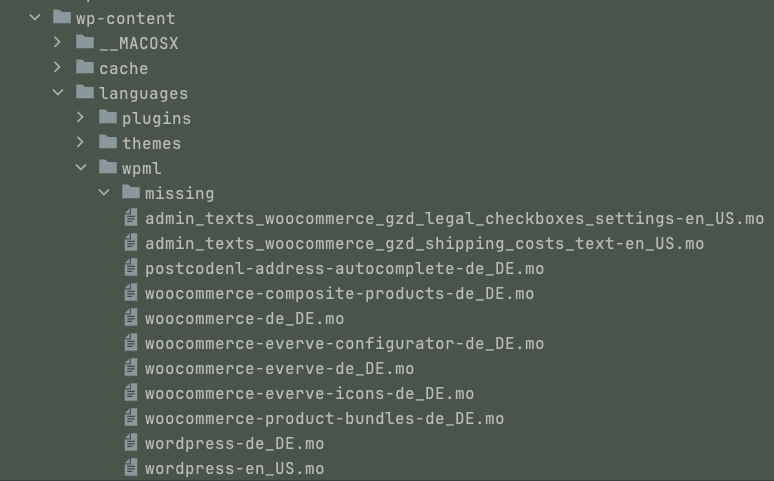Select admin_texts_woocommerce_gzd_shipping_costs_text-en_US.mo file
The height and width of the screenshot is (481, 774).
tap(425, 243)
